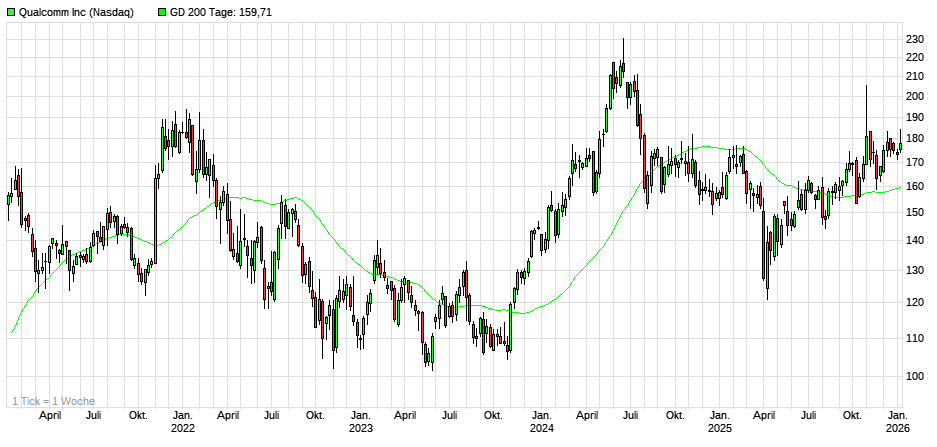
Task: Click the 100 price axis label
Action: pos(914,376)
